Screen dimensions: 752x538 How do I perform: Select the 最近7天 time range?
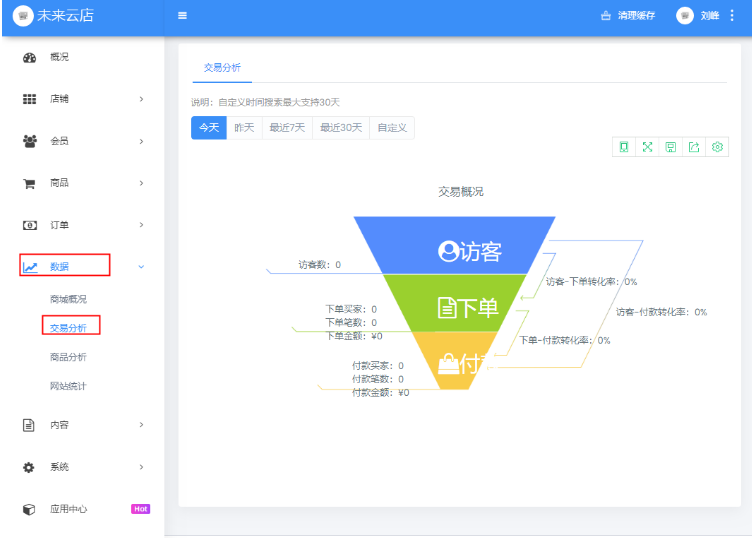(x=287, y=128)
